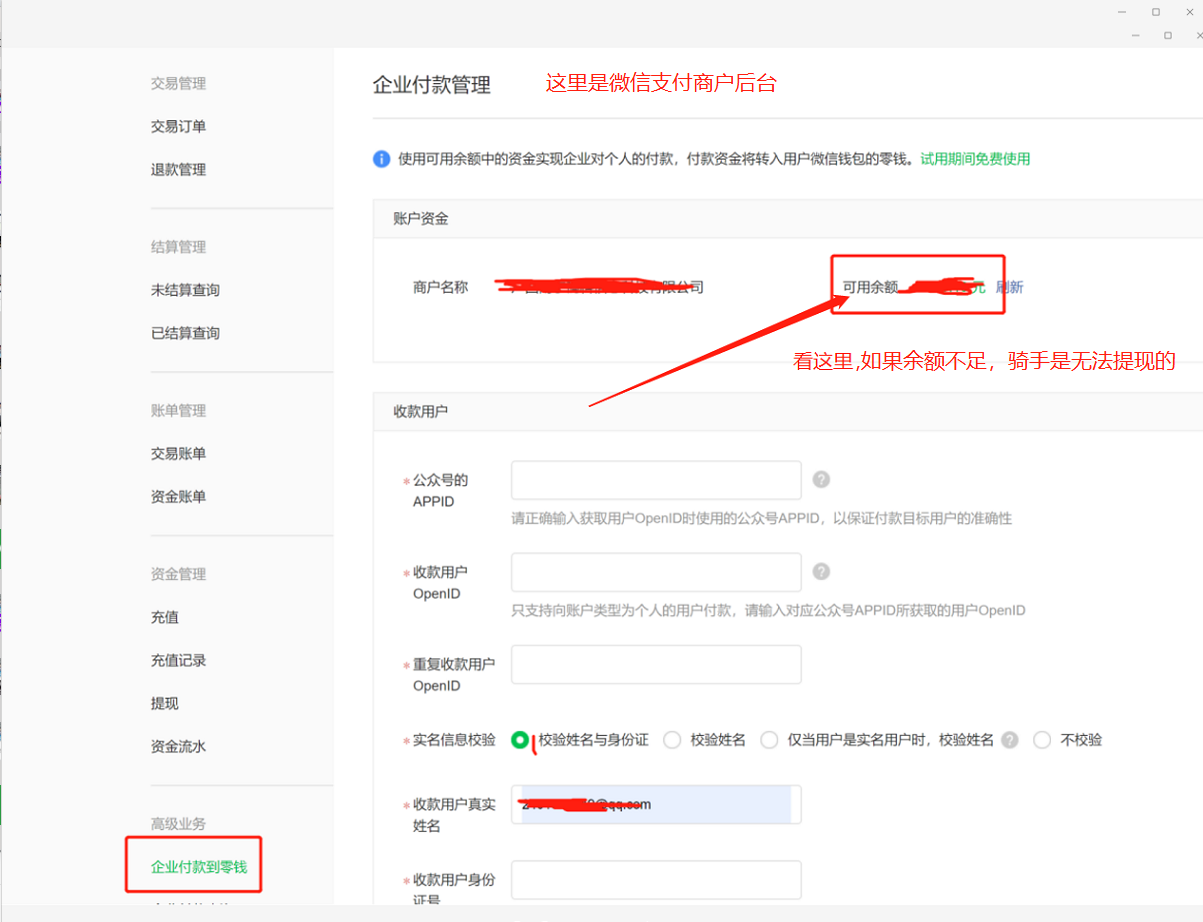Click the 账单管理 section heading
This screenshot has width=1203, height=922.
(178, 410)
